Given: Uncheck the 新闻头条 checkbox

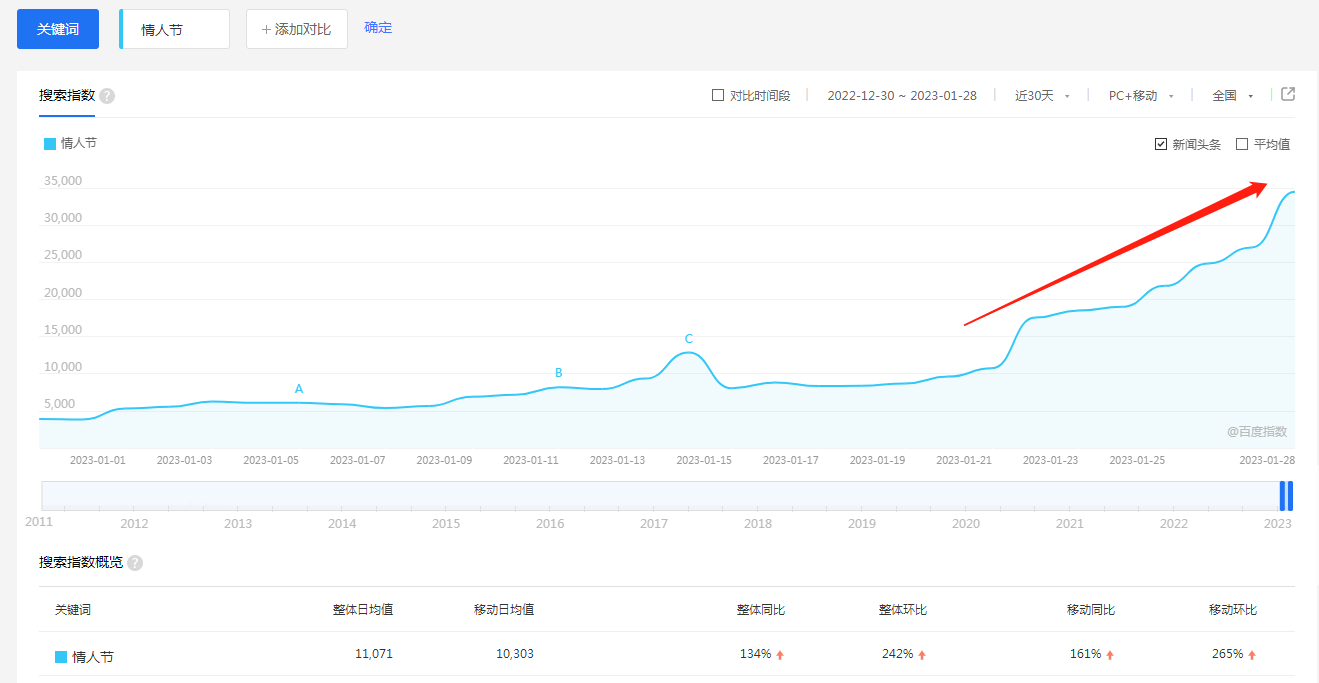Looking at the screenshot, I should tap(1160, 144).
